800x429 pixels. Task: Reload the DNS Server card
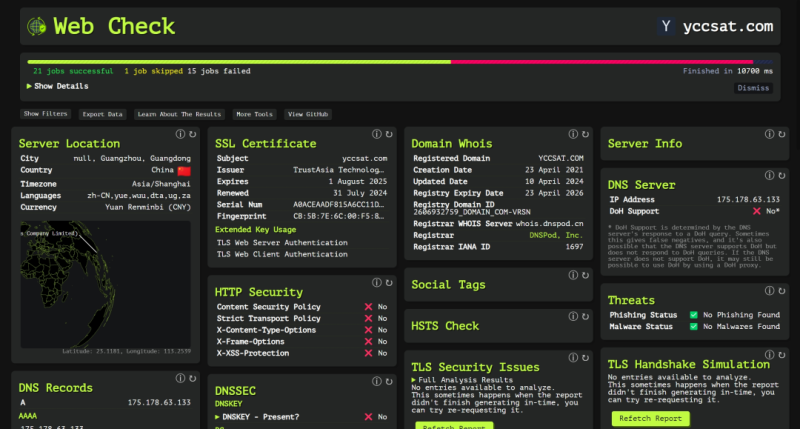[x=780, y=175]
